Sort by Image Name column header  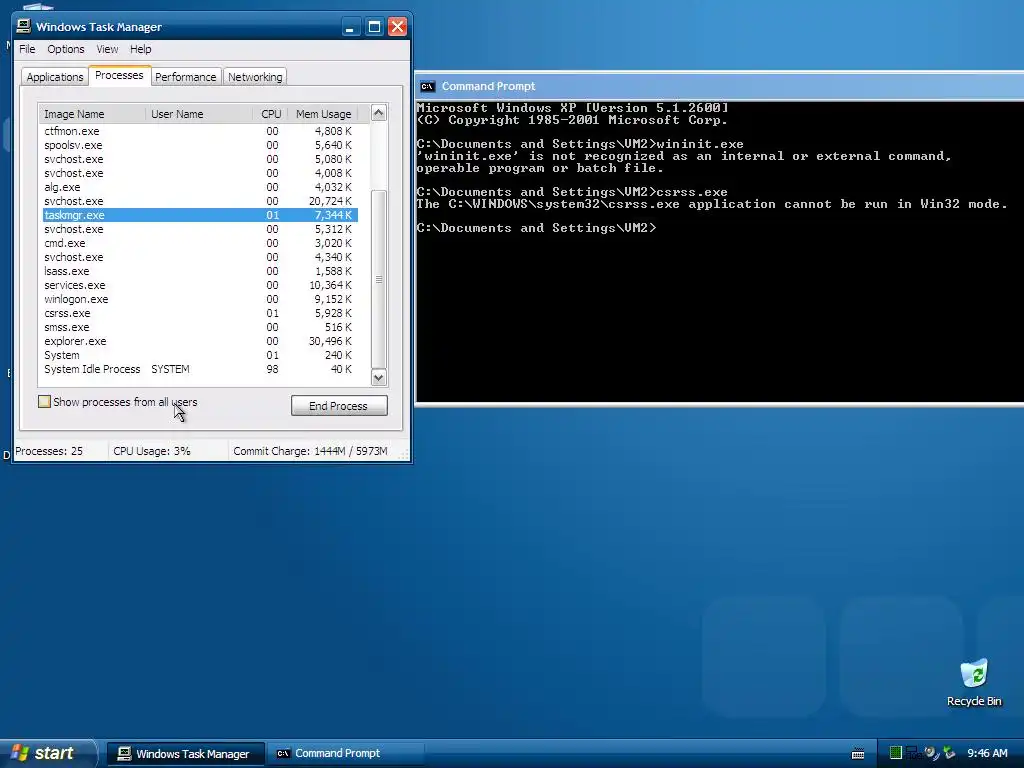(92, 114)
